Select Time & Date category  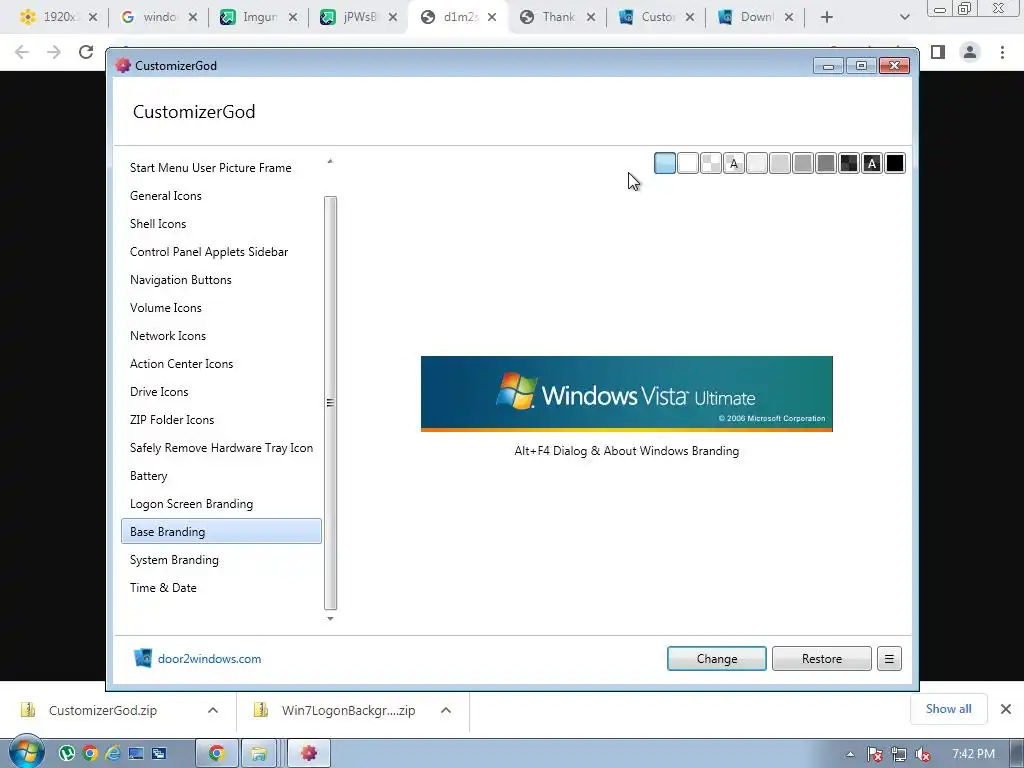click(x=221, y=588)
